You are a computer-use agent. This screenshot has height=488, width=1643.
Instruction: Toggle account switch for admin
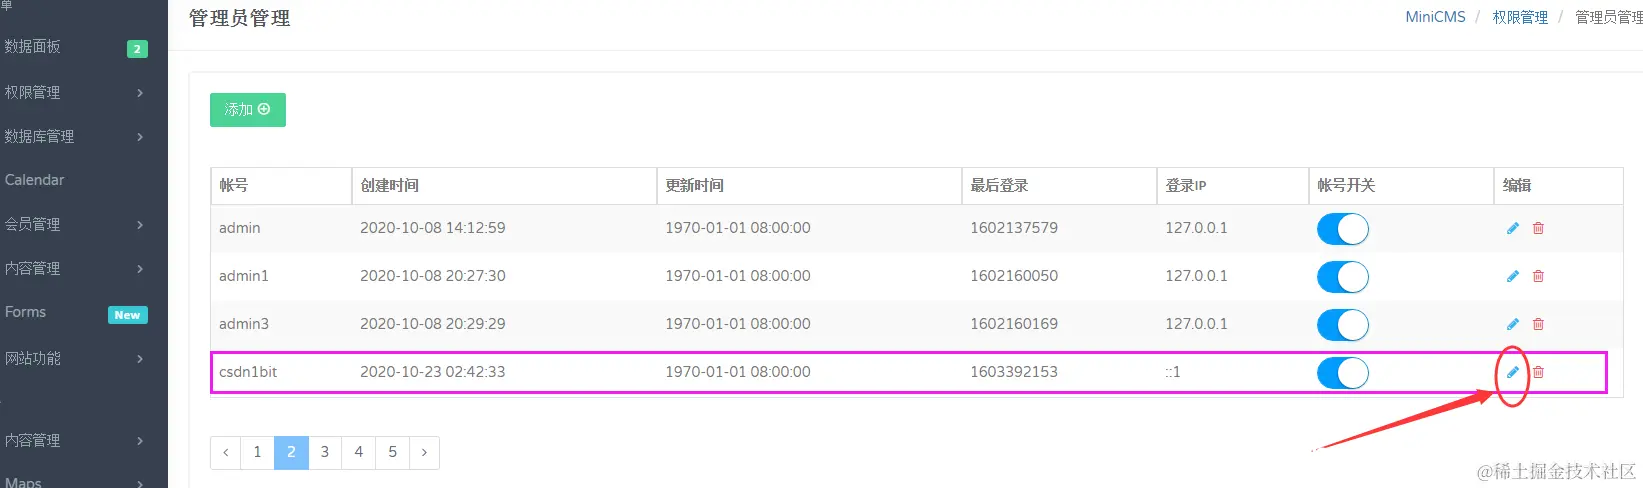point(1342,229)
